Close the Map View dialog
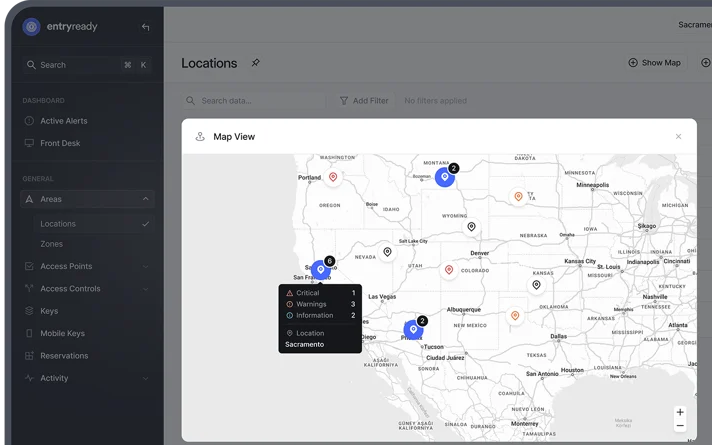Screen dimensions: 712x445 678,137
